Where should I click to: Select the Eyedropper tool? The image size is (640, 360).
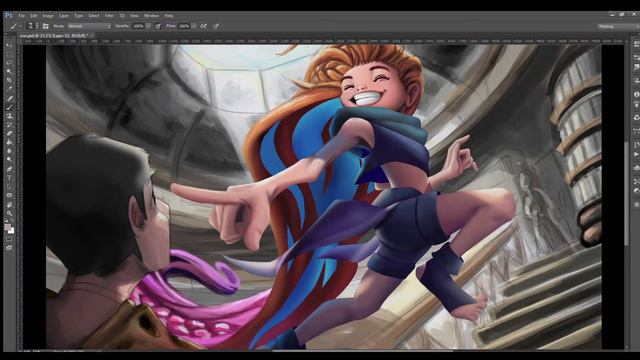click(x=9, y=89)
